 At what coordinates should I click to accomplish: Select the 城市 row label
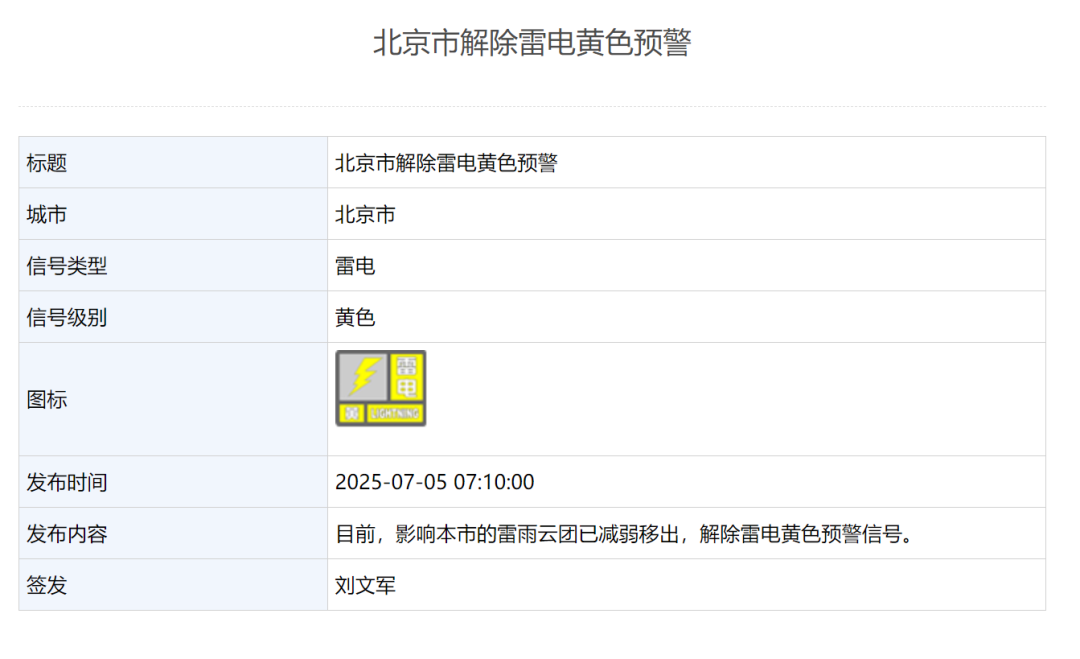click(x=47, y=215)
